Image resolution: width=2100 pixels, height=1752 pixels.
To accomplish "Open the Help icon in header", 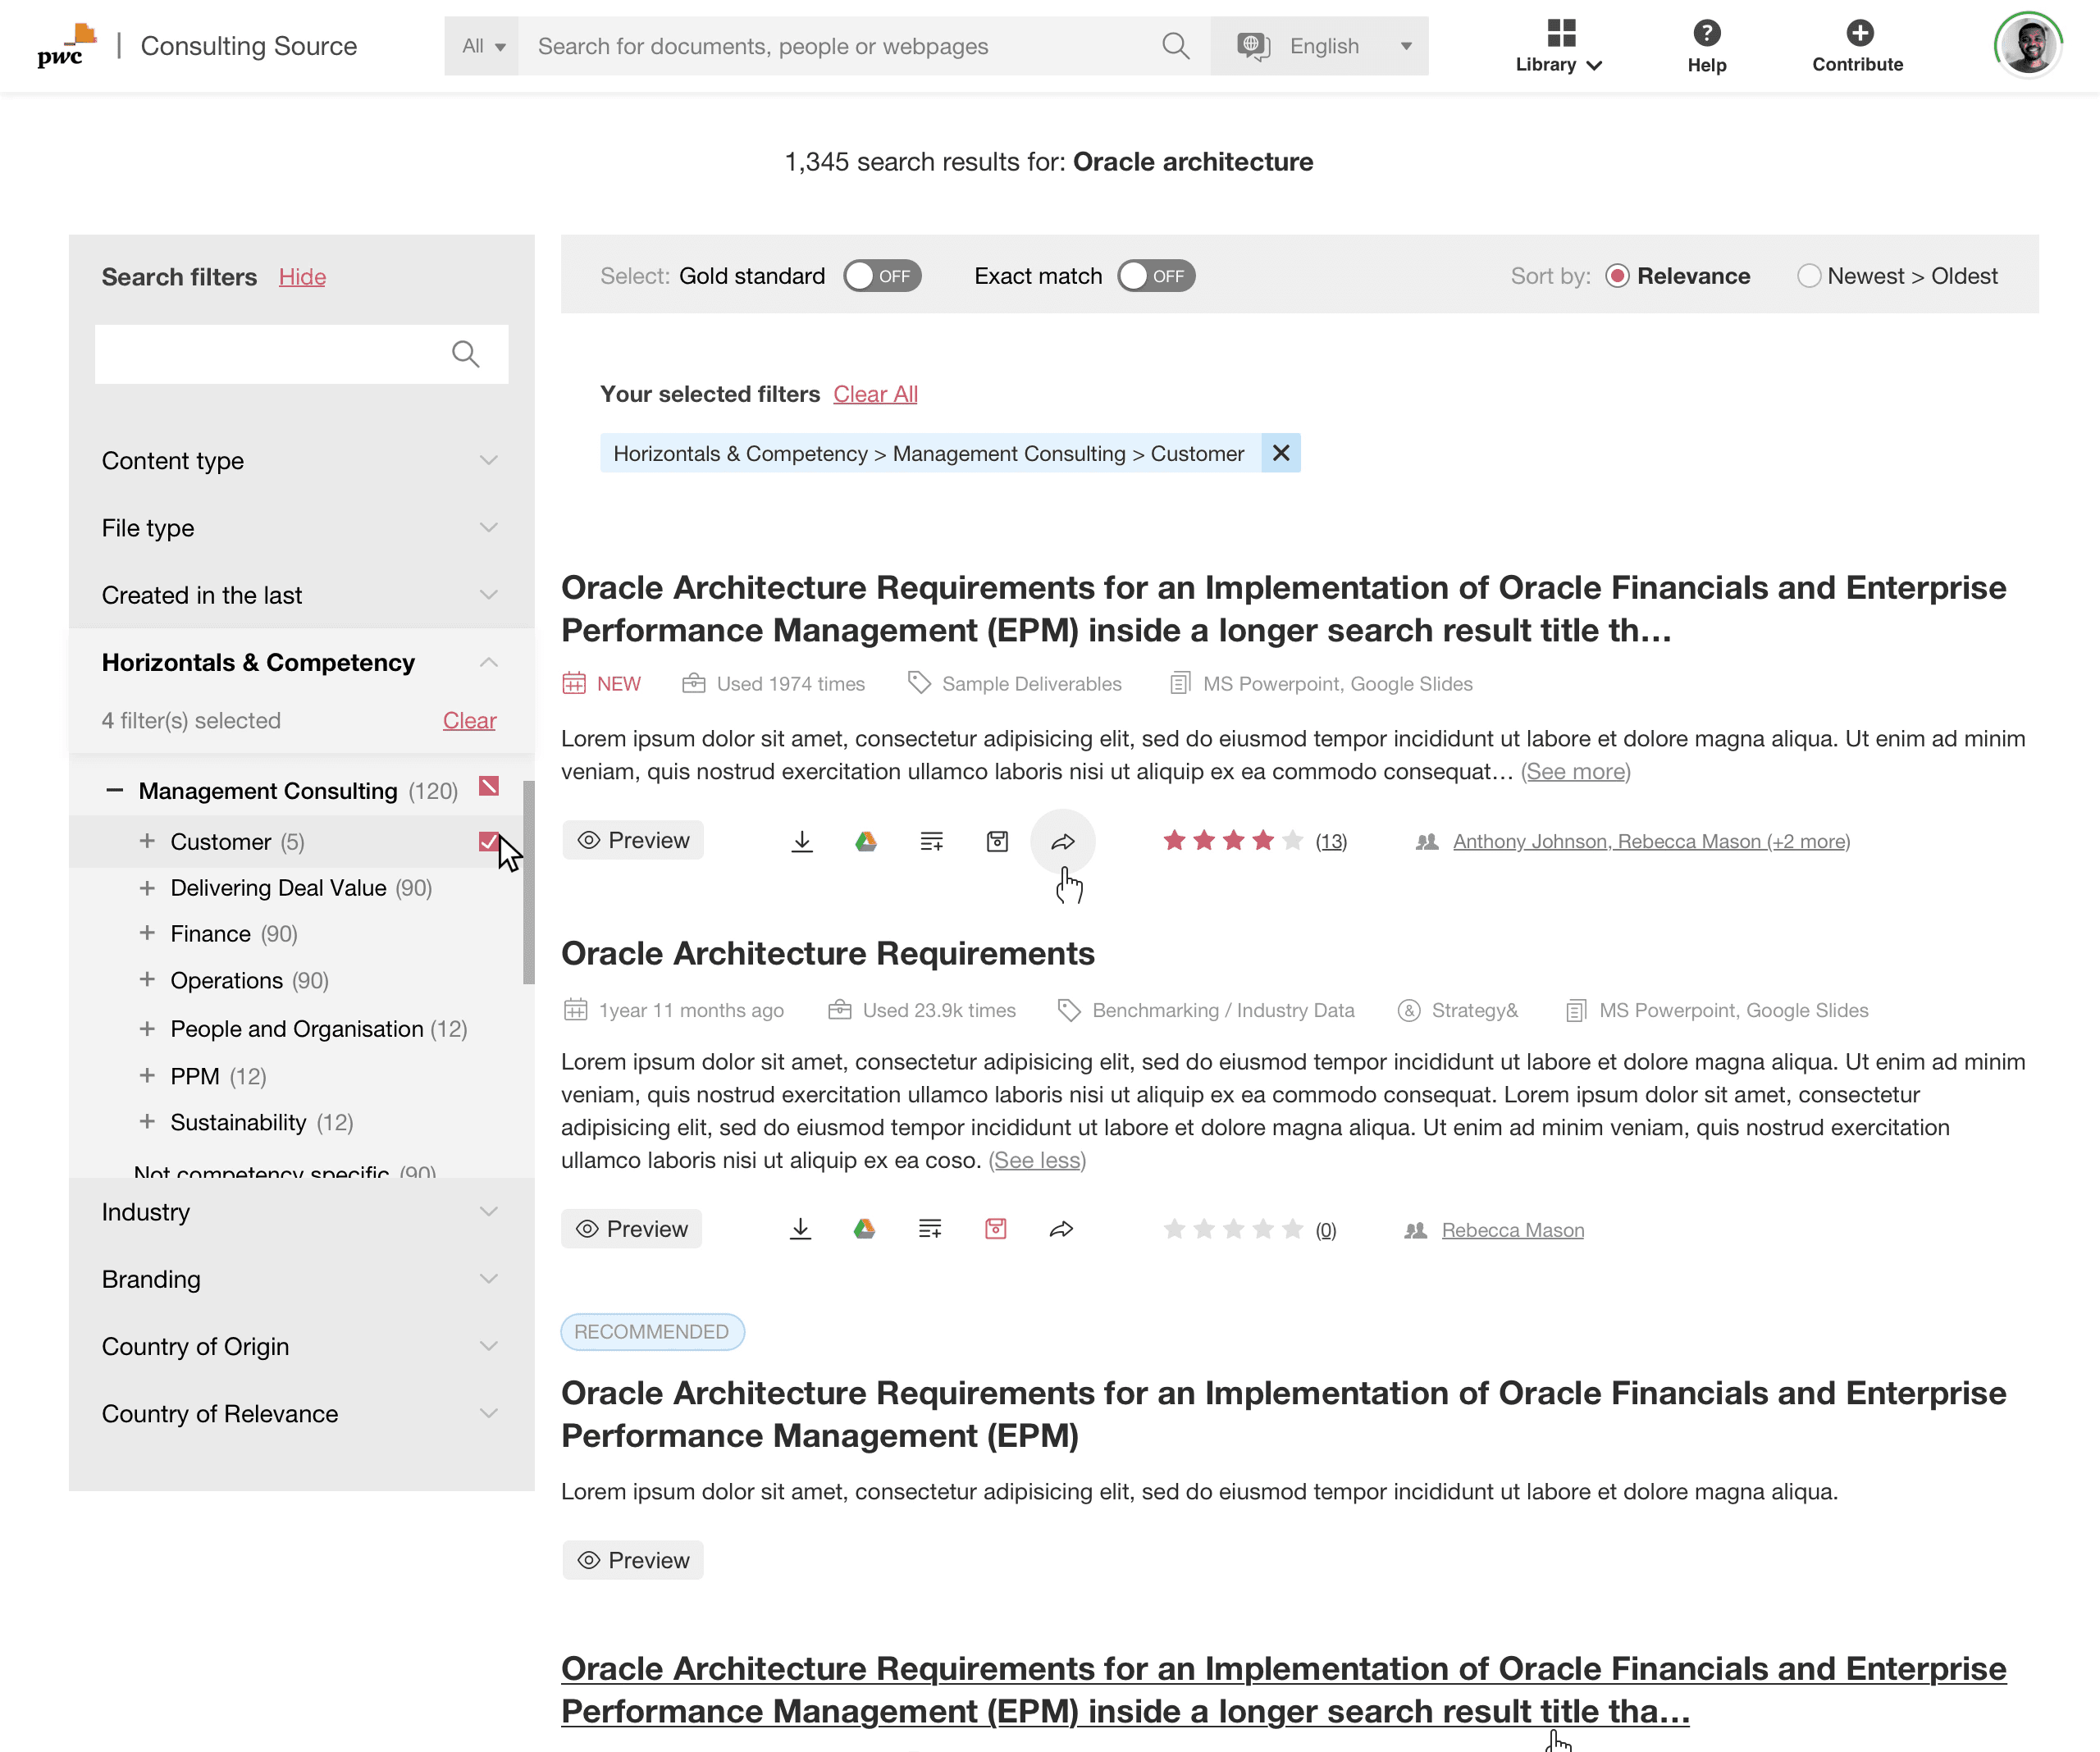I will [1706, 34].
